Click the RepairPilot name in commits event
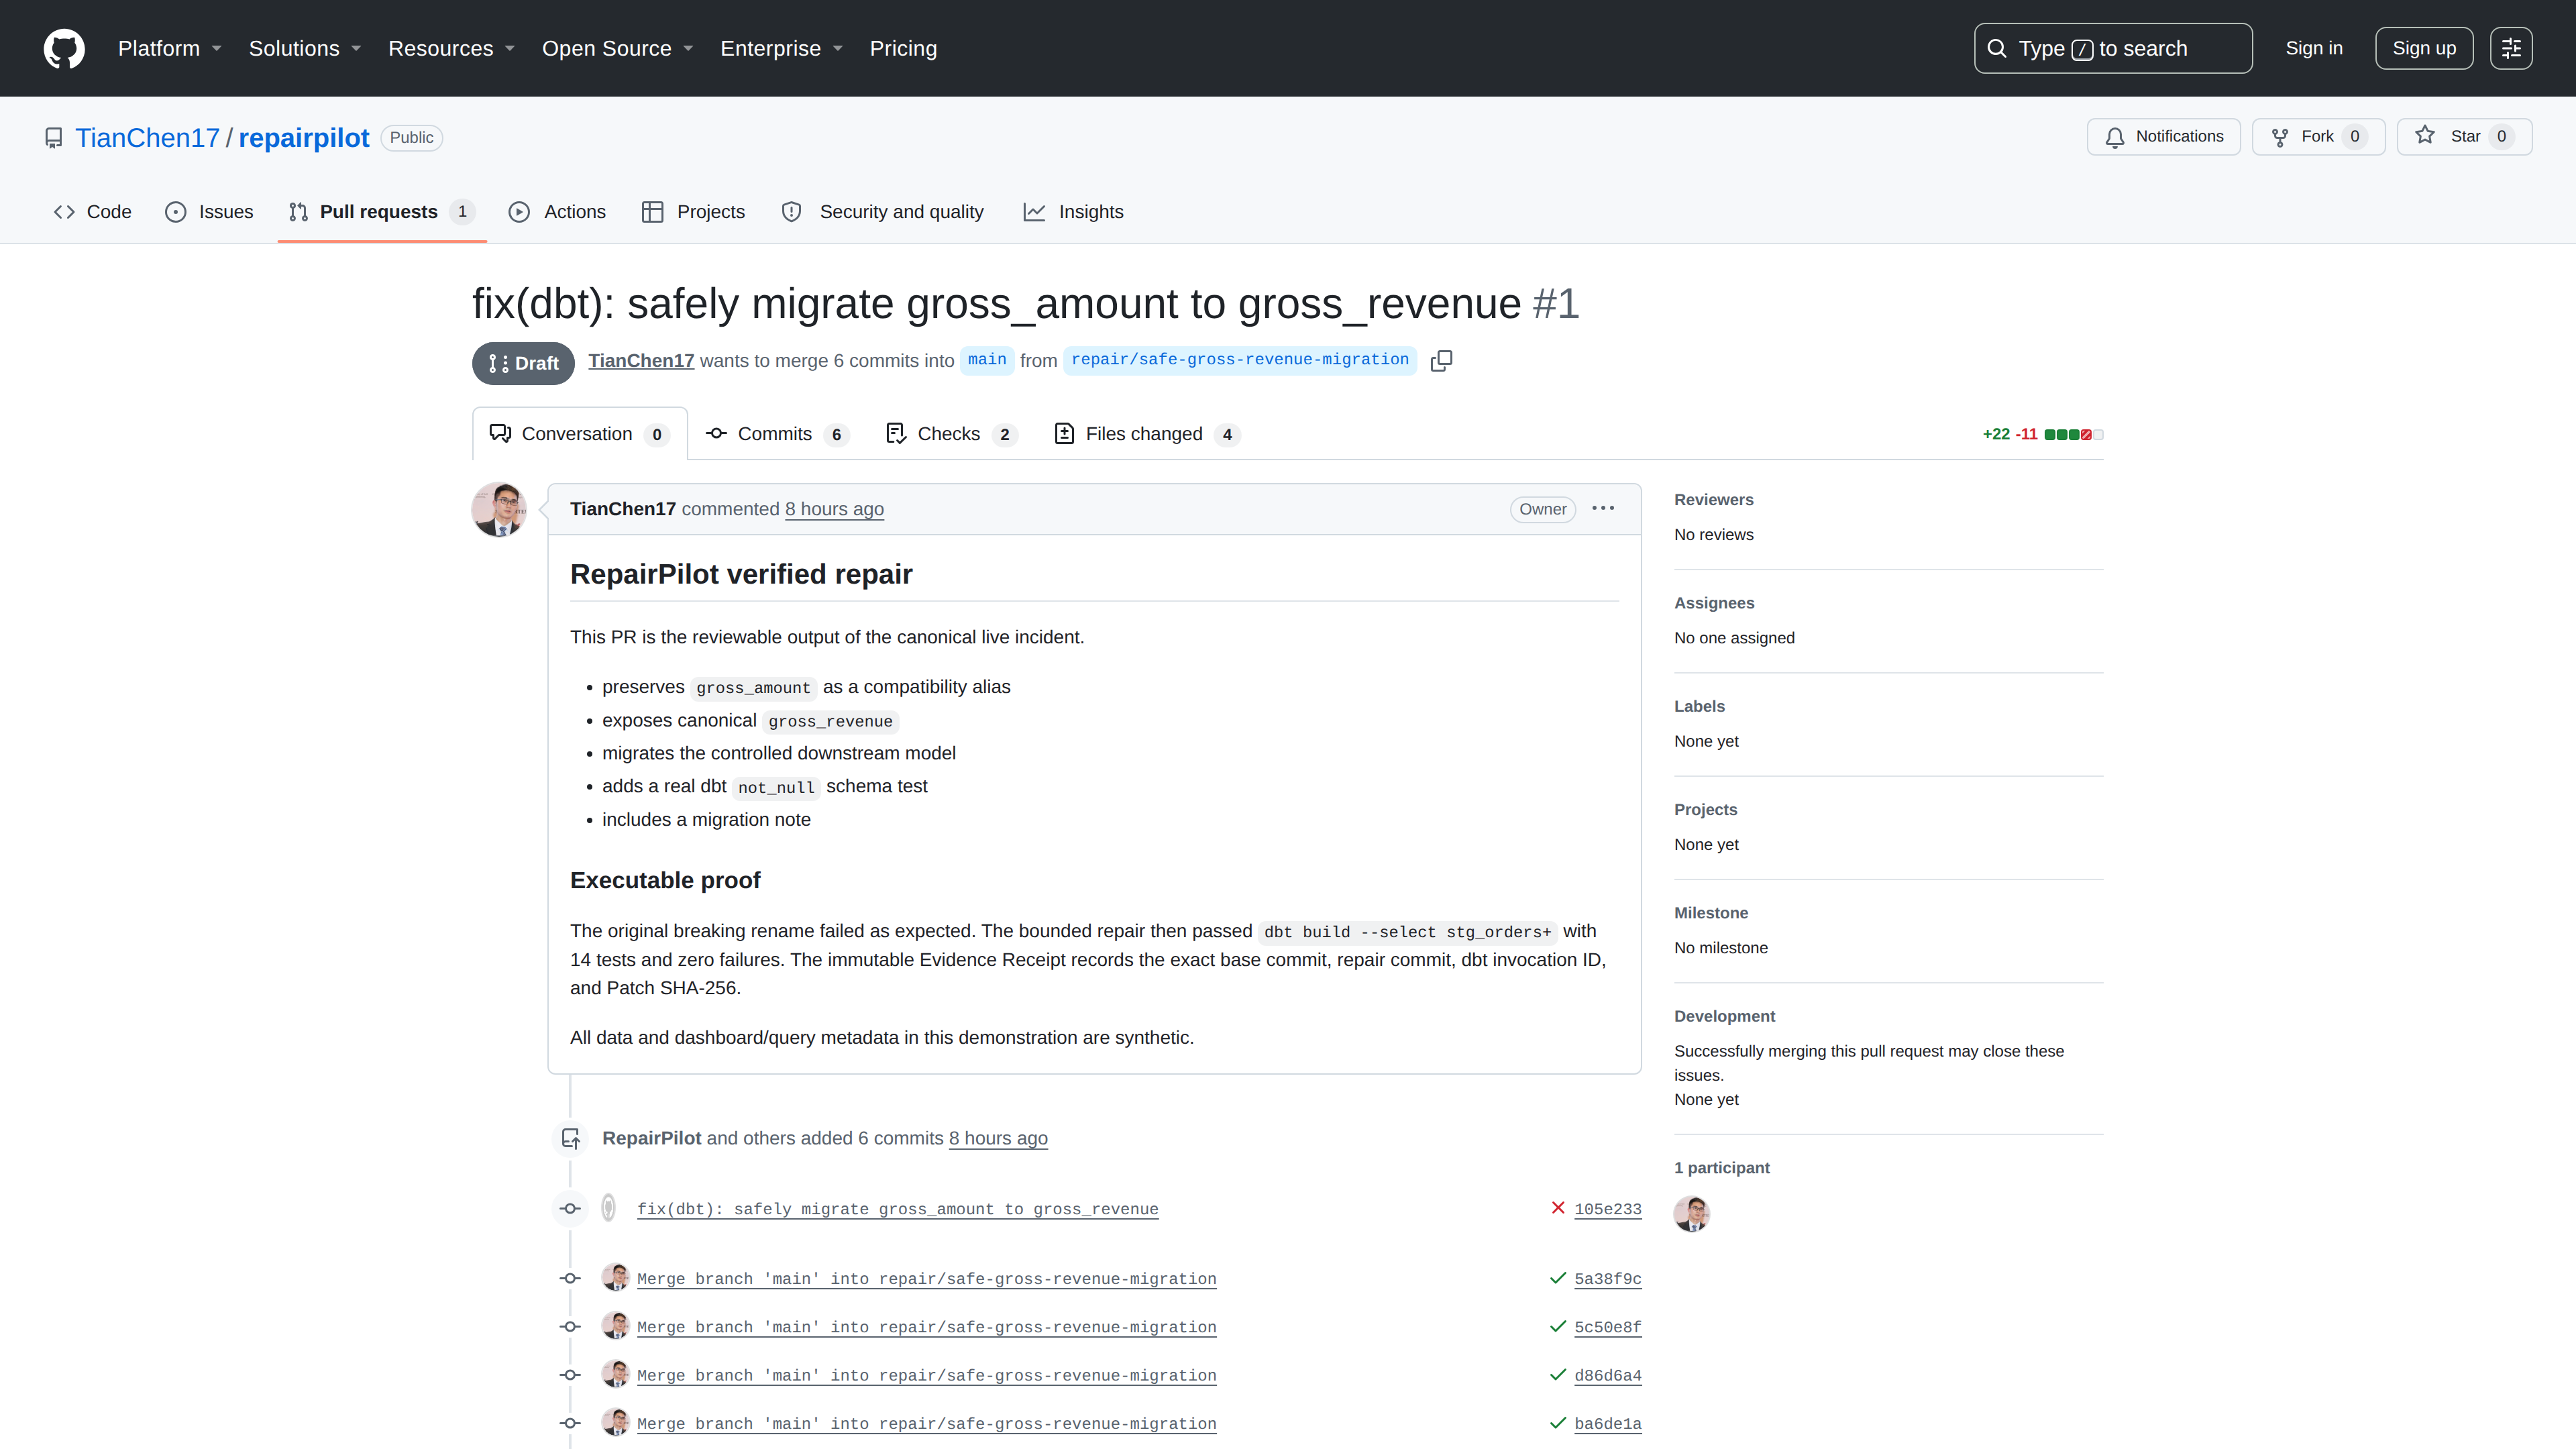 coord(651,1138)
